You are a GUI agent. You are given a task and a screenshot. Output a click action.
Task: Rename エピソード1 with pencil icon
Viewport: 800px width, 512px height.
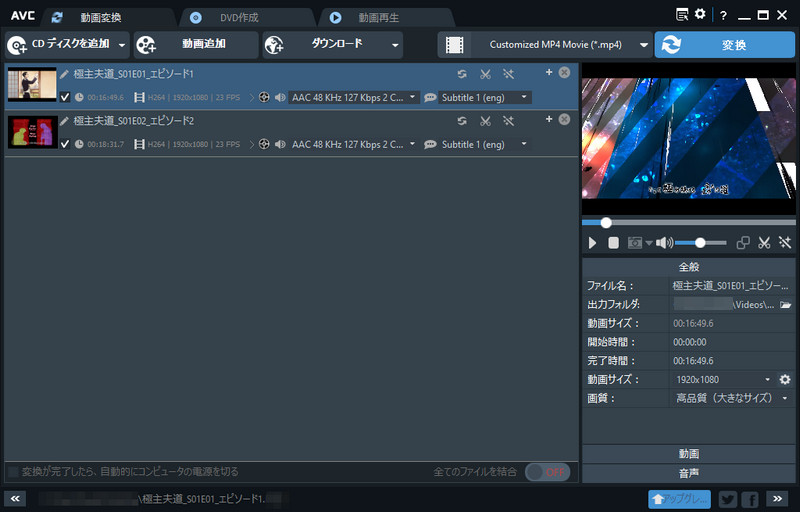click(x=64, y=74)
